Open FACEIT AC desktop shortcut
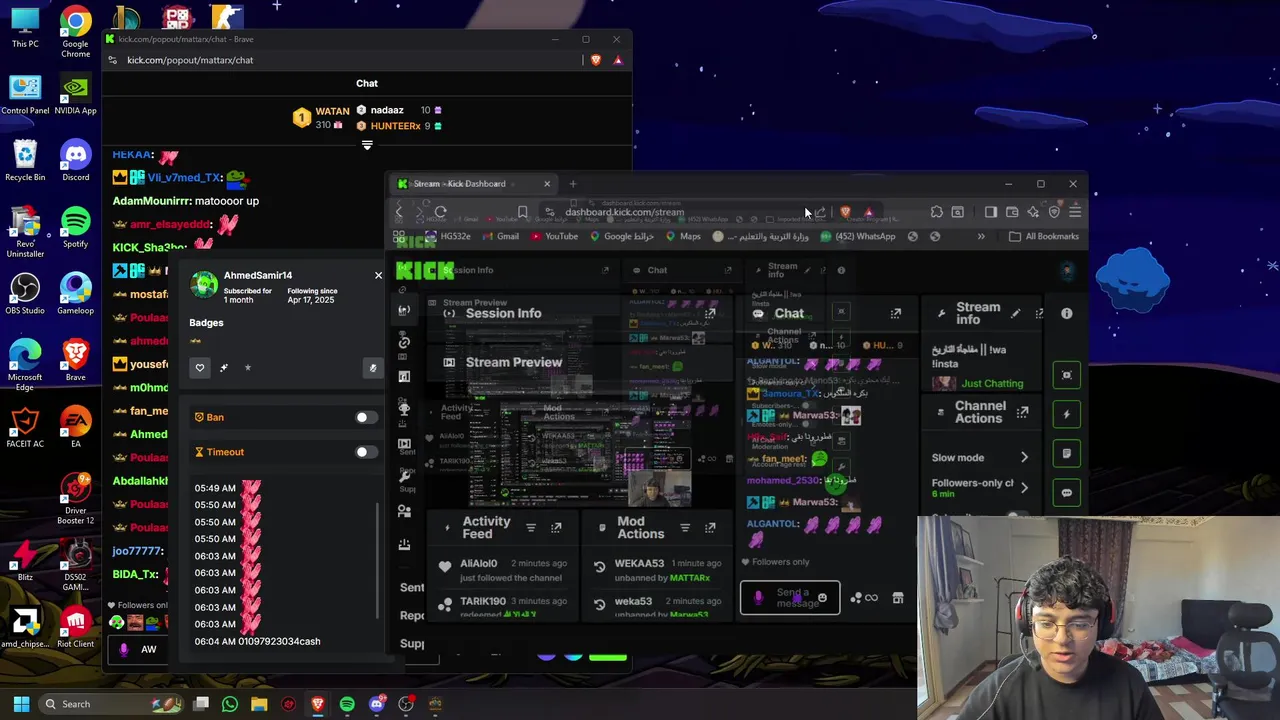The image size is (1280, 720). tap(25, 427)
